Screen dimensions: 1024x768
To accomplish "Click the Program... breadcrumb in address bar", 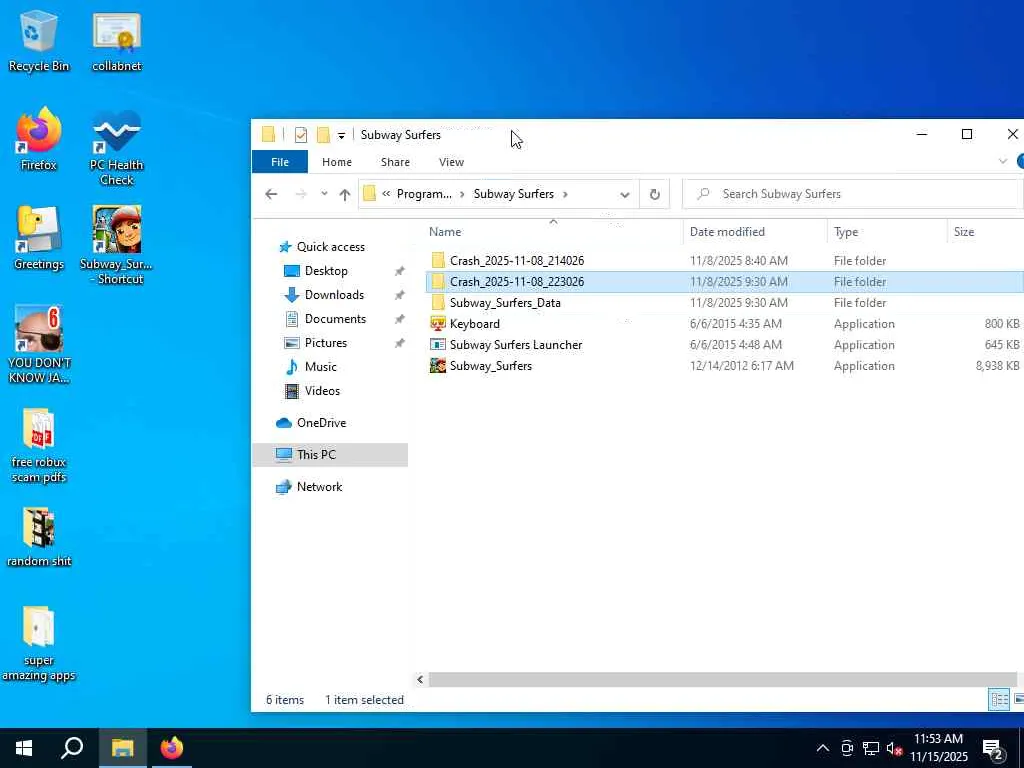I will 424,194.
